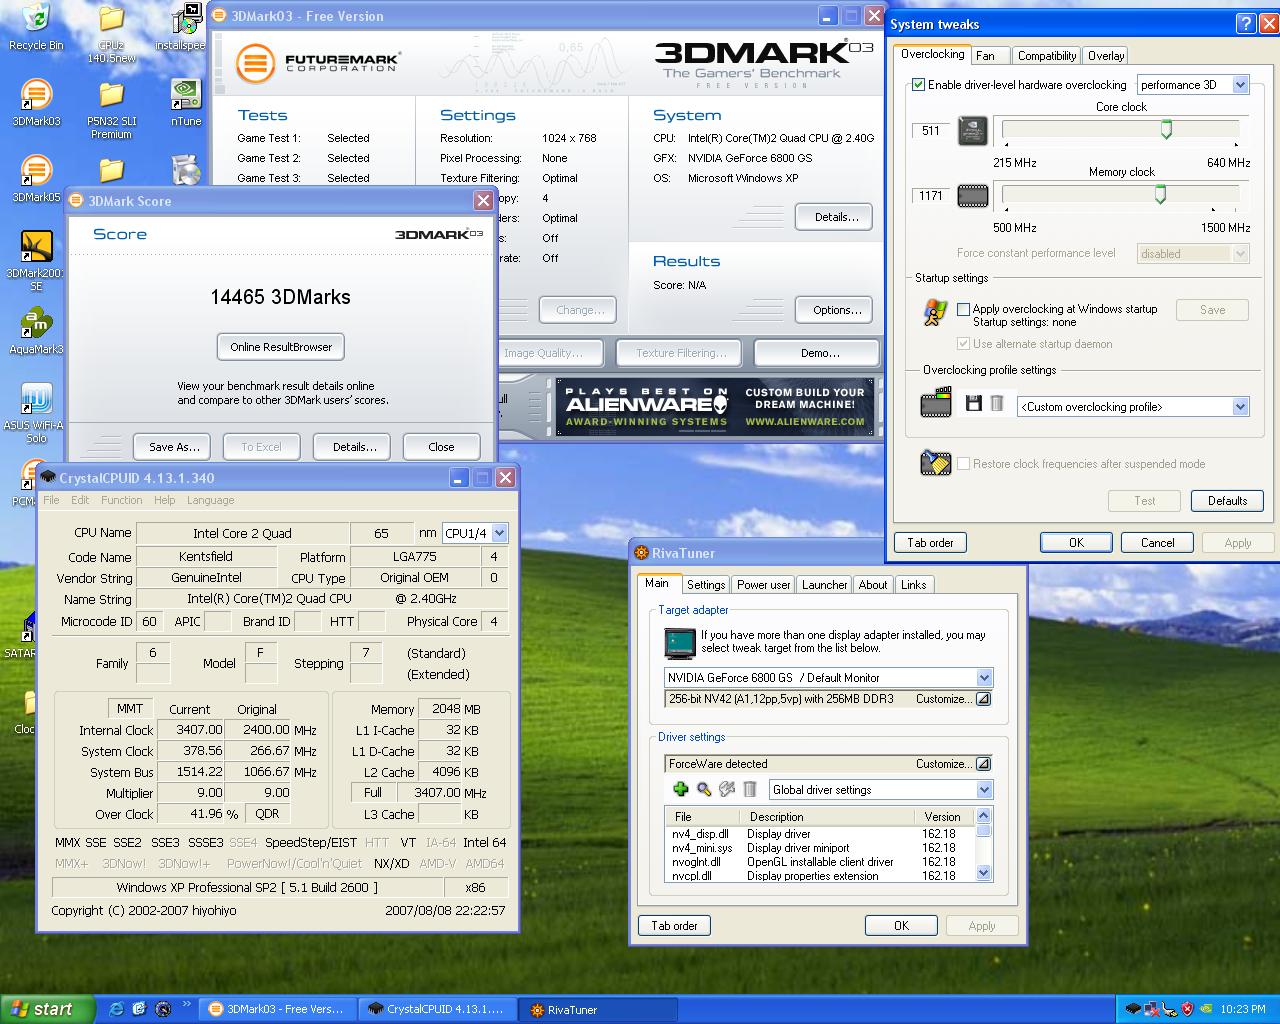
Task: Open the 3DMark05 desktop shortcut
Action: tap(36, 179)
